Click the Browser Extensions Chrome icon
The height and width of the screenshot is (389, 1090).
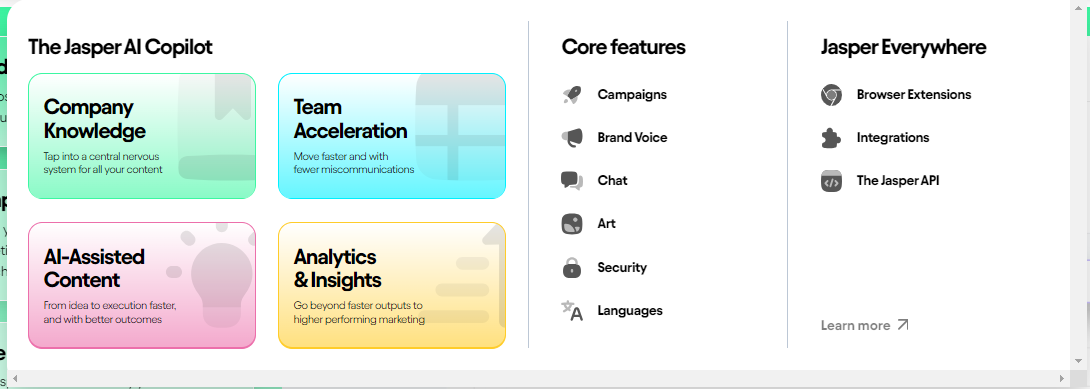(x=831, y=95)
